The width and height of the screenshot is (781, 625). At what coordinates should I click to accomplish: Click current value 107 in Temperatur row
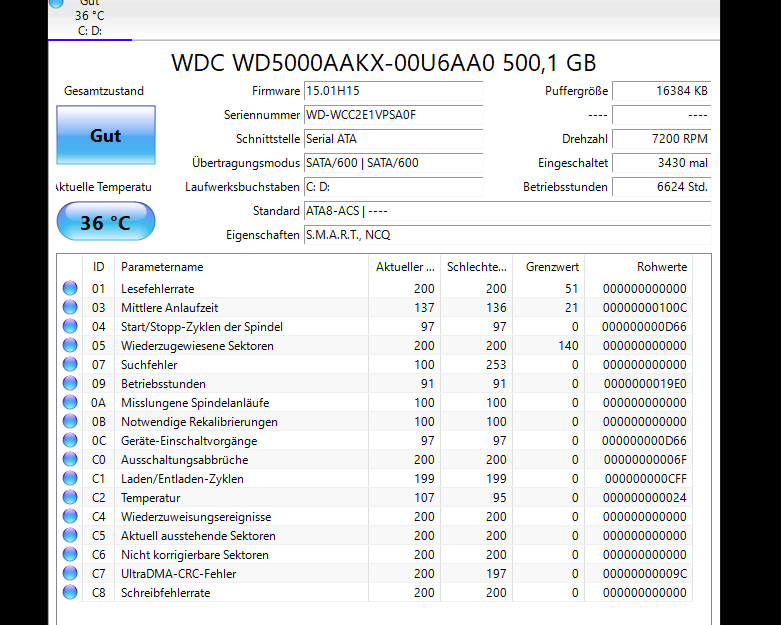pos(424,498)
